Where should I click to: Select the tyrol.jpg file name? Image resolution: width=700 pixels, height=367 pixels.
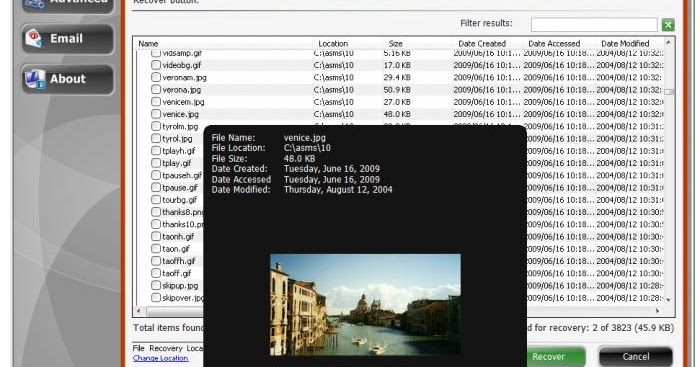point(177,139)
